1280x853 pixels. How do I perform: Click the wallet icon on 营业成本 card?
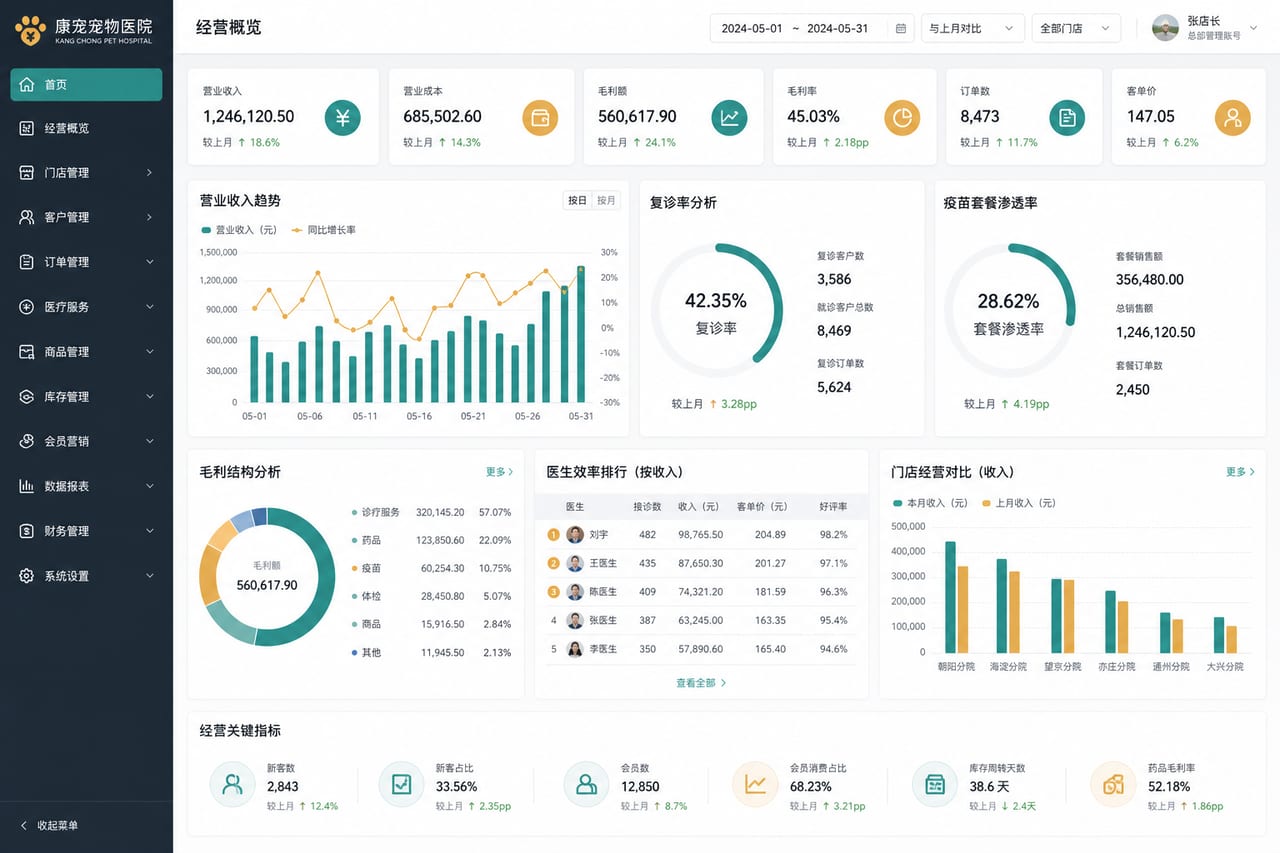540,118
